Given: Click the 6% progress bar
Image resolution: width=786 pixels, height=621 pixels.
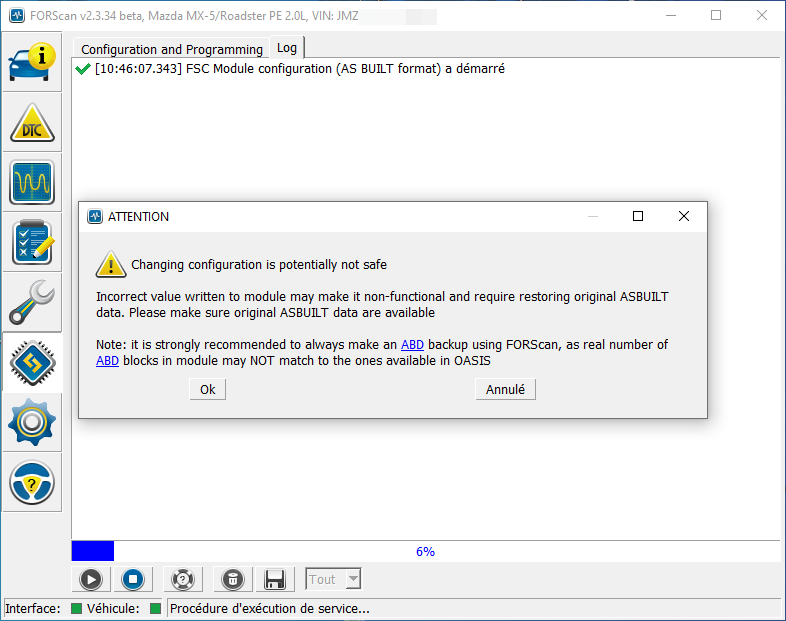Looking at the screenshot, I should 425,551.
